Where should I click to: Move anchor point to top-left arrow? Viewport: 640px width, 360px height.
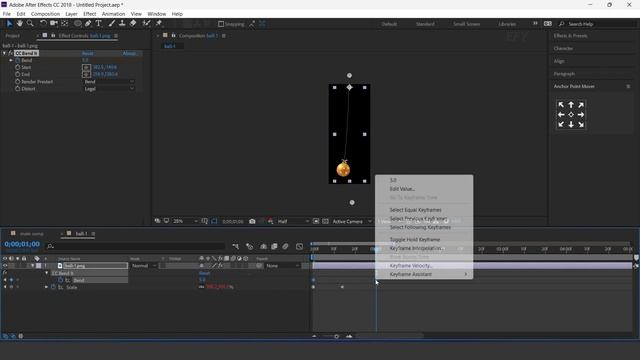click(x=561, y=105)
